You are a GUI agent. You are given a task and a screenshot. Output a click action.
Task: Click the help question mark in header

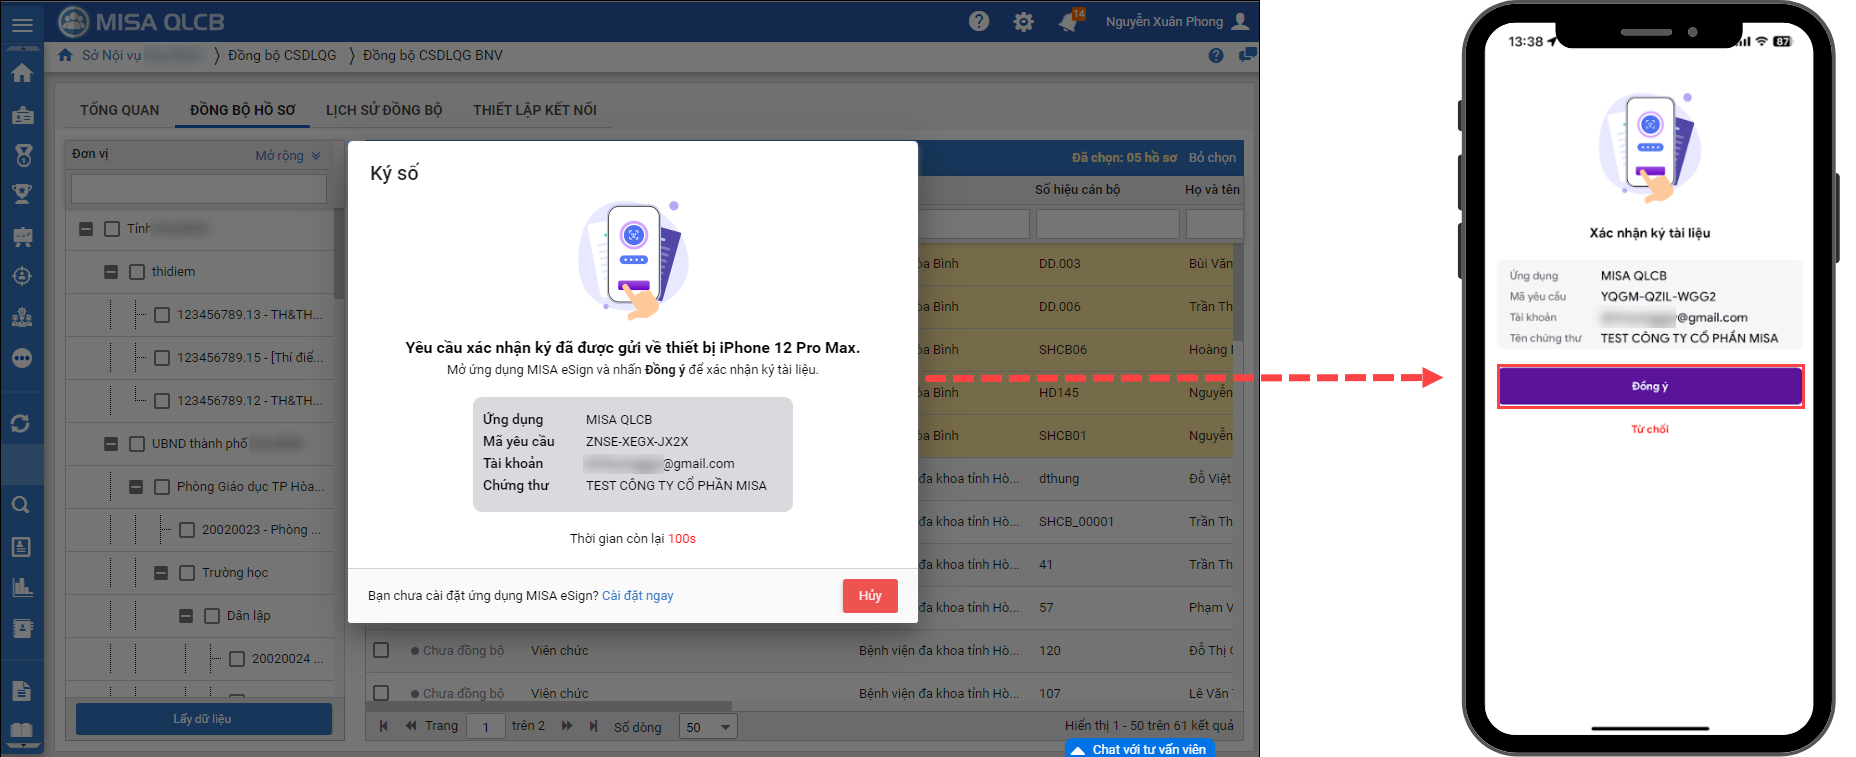click(x=979, y=21)
